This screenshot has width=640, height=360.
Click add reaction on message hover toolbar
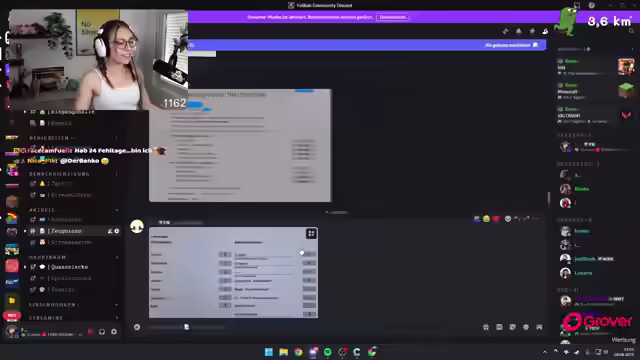click(508, 219)
